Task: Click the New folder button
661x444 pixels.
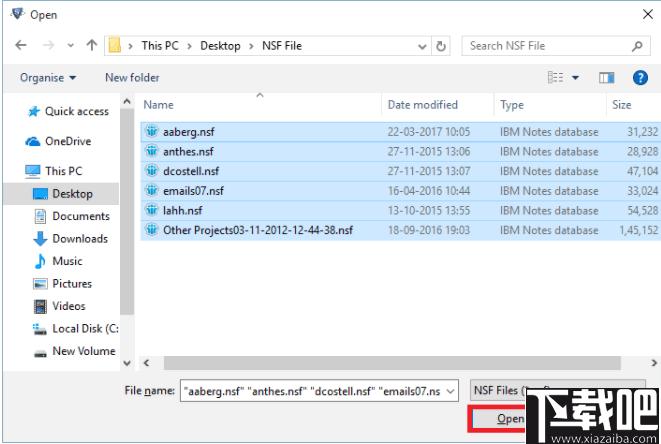Action: click(131, 78)
